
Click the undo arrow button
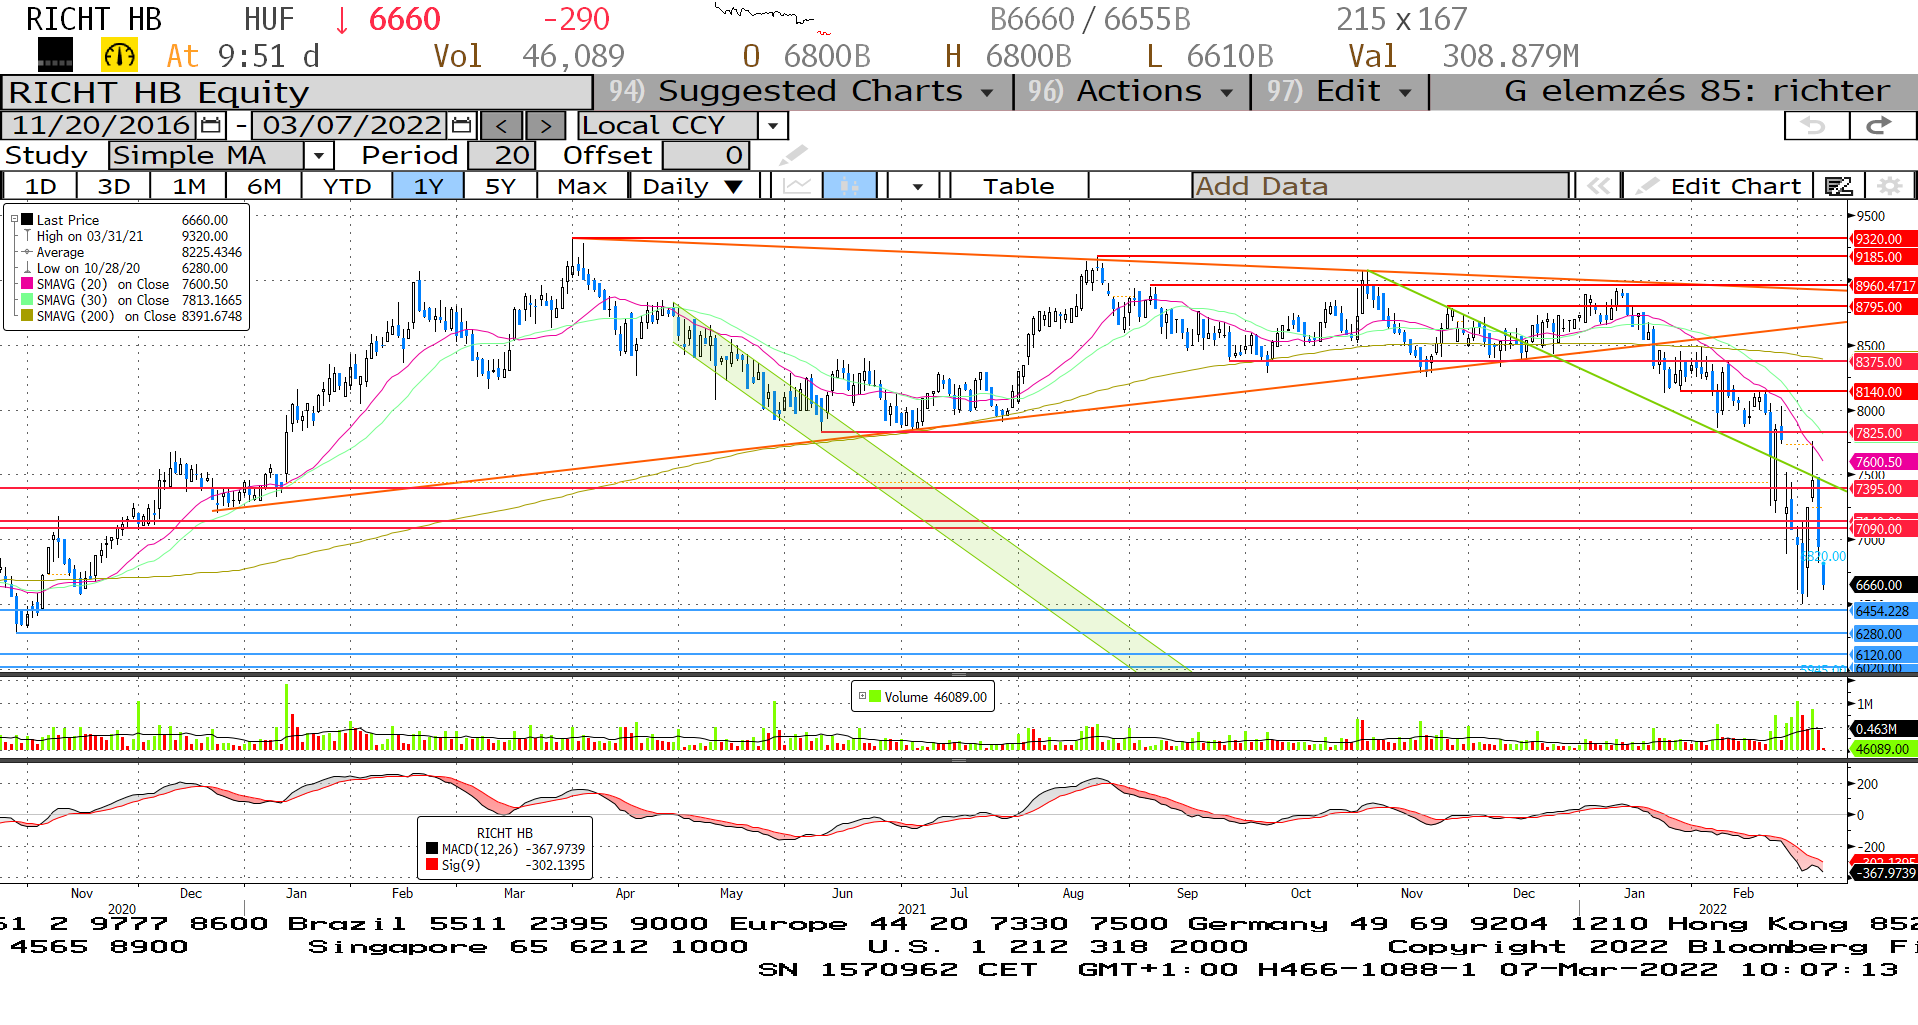pyautogui.click(x=1815, y=125)
